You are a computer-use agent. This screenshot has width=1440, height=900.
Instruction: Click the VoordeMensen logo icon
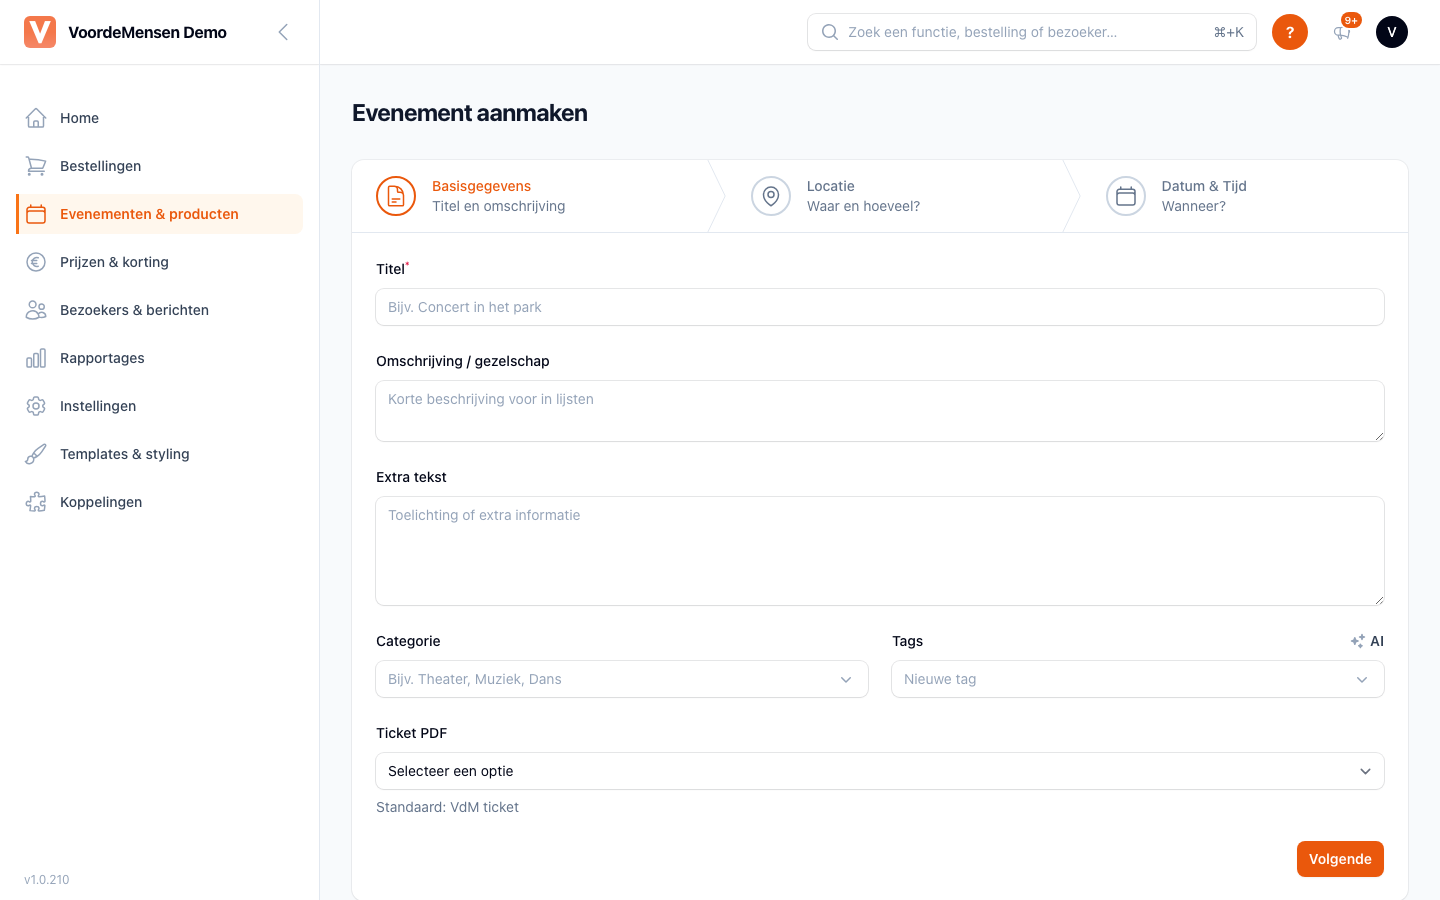tap(40, 32)
